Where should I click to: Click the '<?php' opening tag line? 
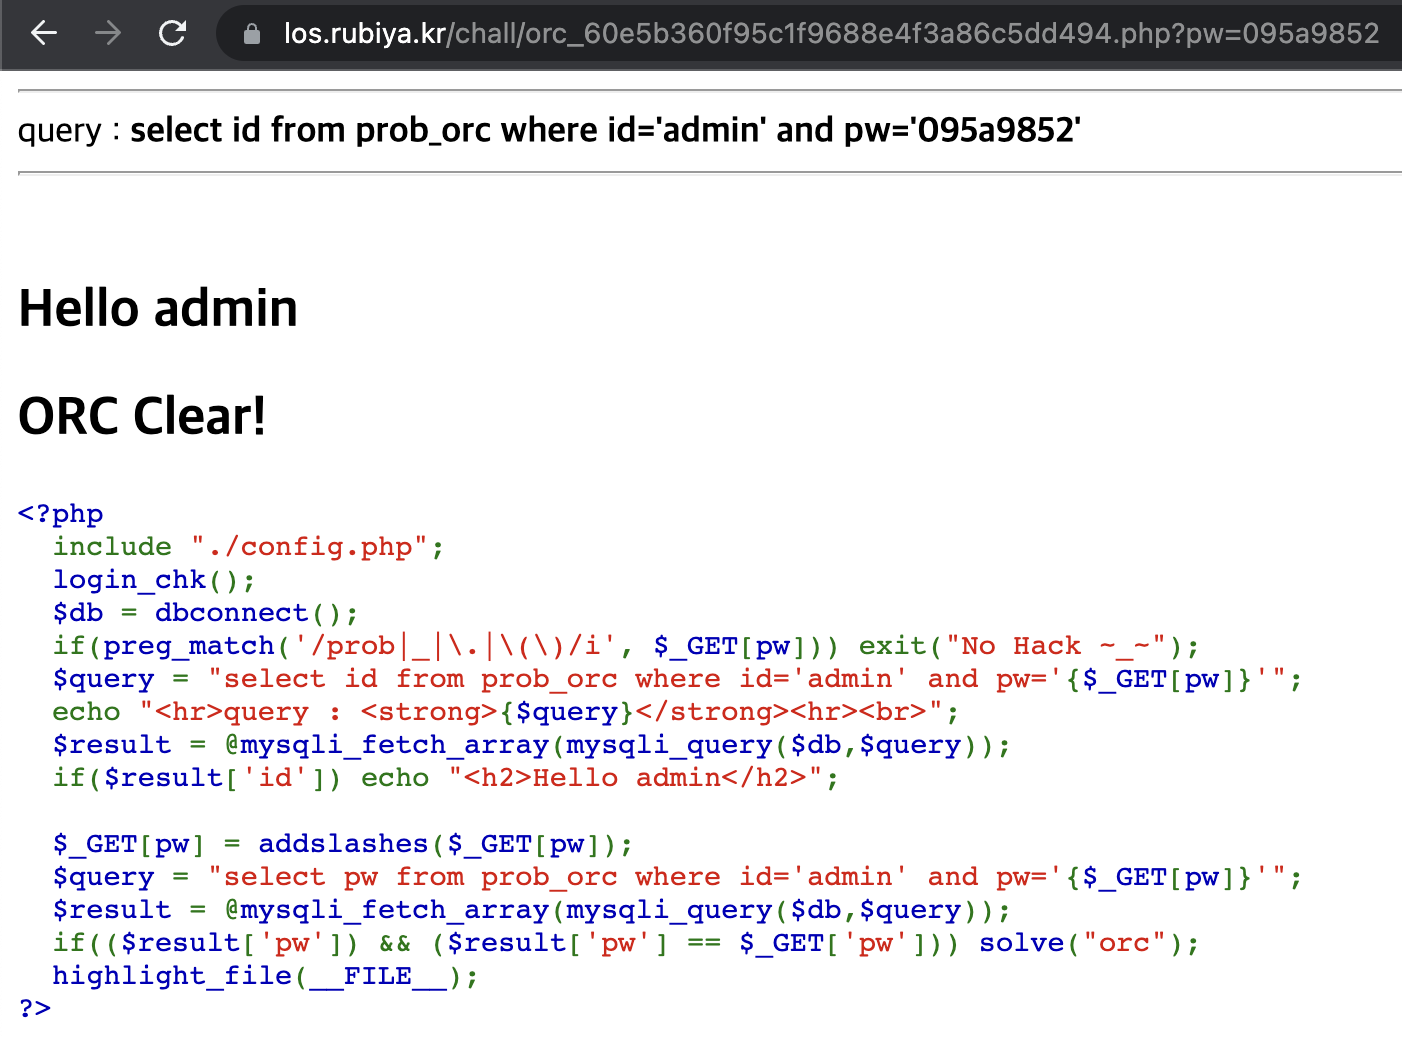click(61, 514)
